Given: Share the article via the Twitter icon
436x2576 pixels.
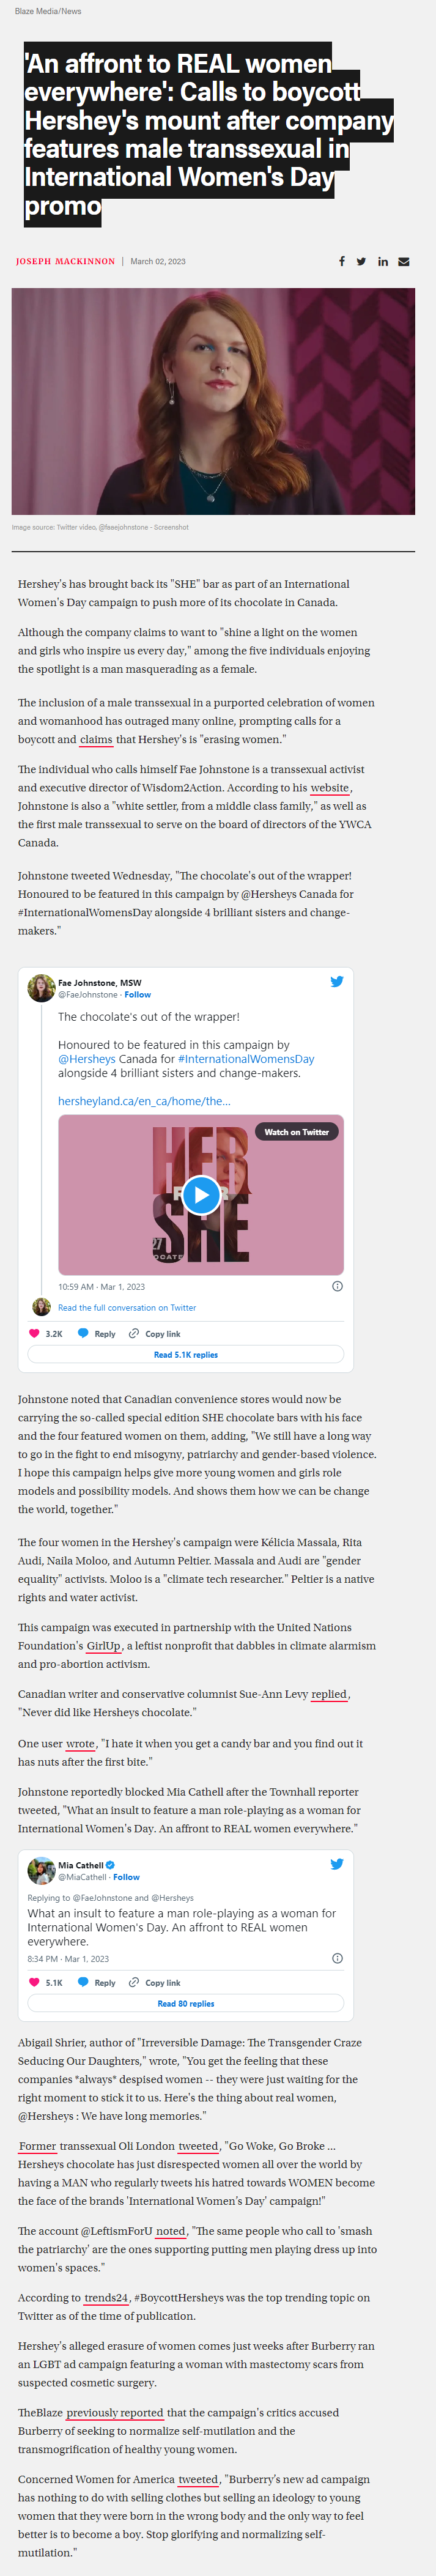Looking at the screenshot, I should (x=361, y=261).
